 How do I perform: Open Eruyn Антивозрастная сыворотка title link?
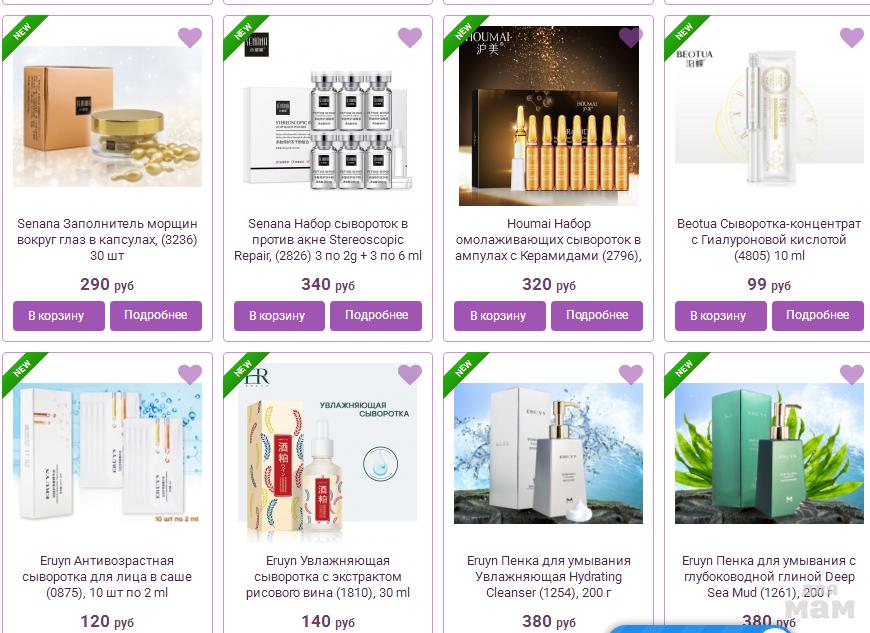click(x=107, y=576)
